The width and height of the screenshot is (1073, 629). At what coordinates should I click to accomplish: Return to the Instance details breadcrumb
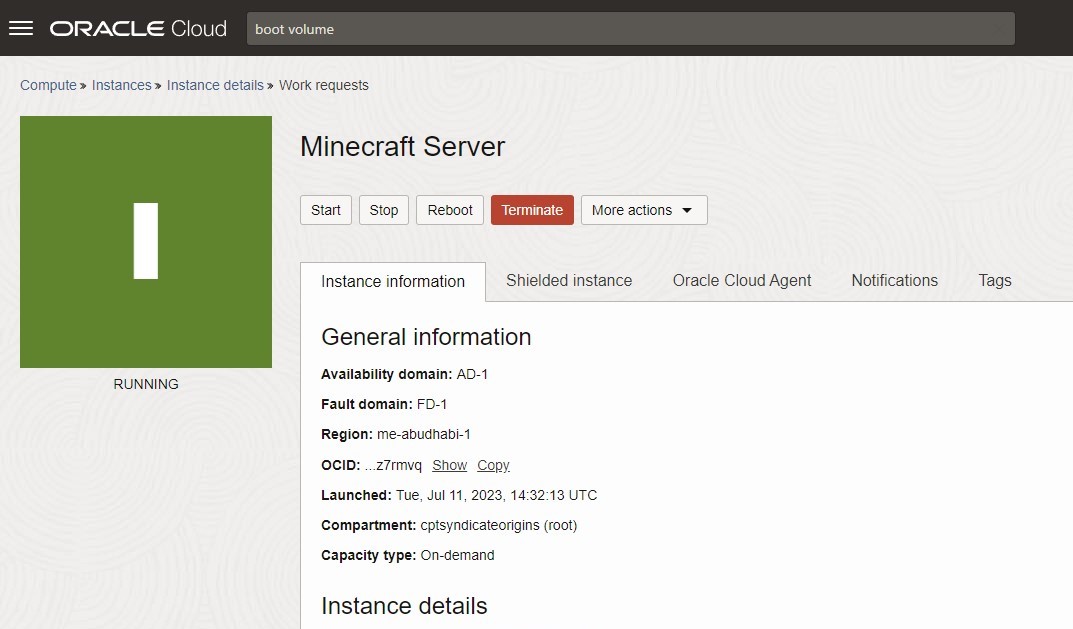[x=215, y=85]
